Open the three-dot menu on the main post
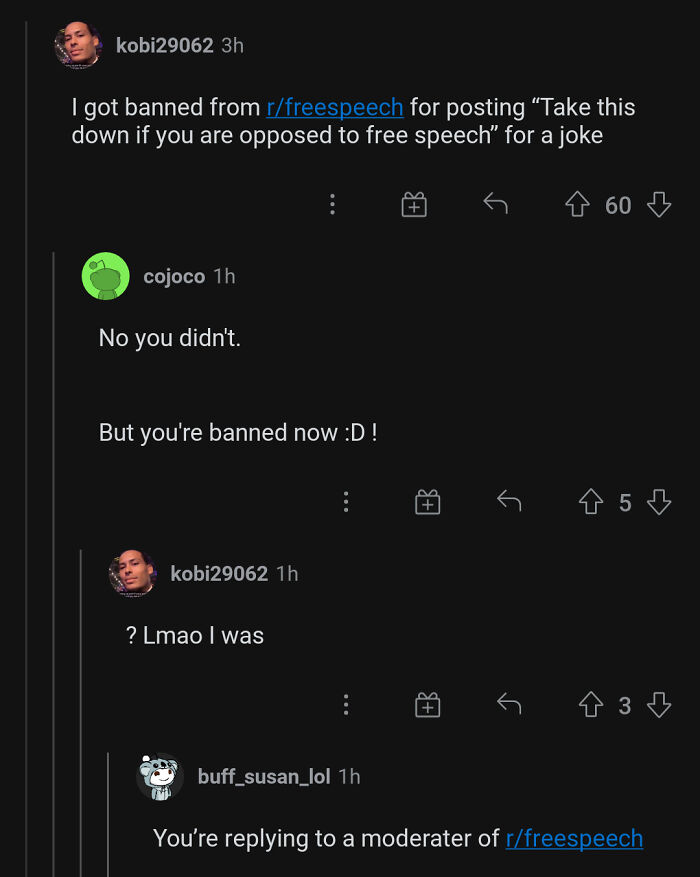700x877 pixels. [333, 205]
